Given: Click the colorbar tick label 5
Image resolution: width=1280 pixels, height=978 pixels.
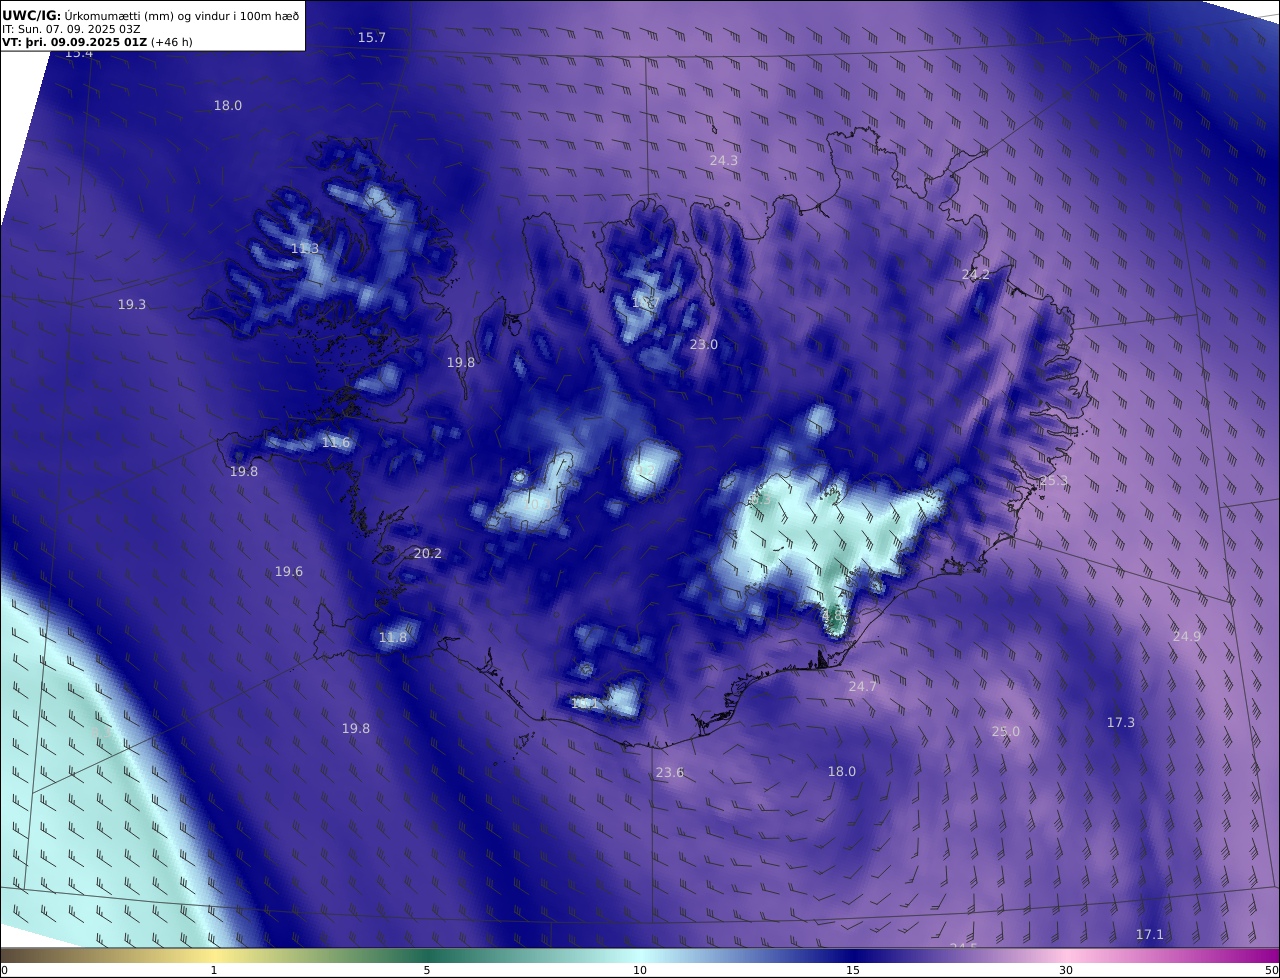Looking at the screenshot, I should click(x=427, y=970).
